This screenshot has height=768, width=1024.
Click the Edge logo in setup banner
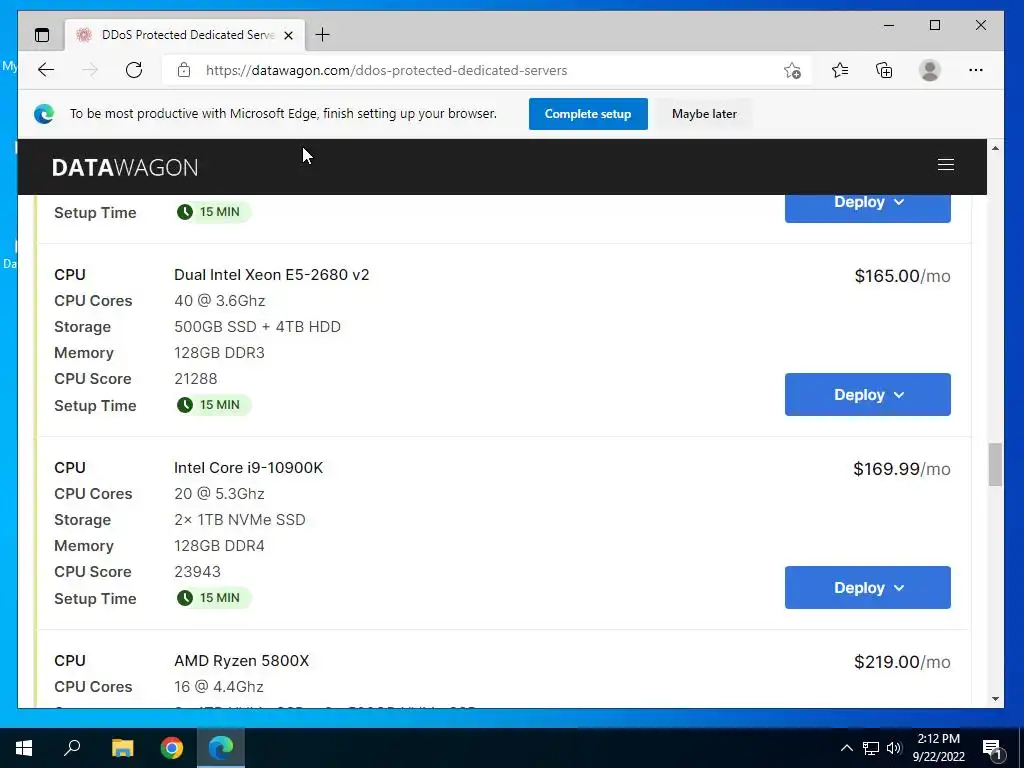(44, 114)
